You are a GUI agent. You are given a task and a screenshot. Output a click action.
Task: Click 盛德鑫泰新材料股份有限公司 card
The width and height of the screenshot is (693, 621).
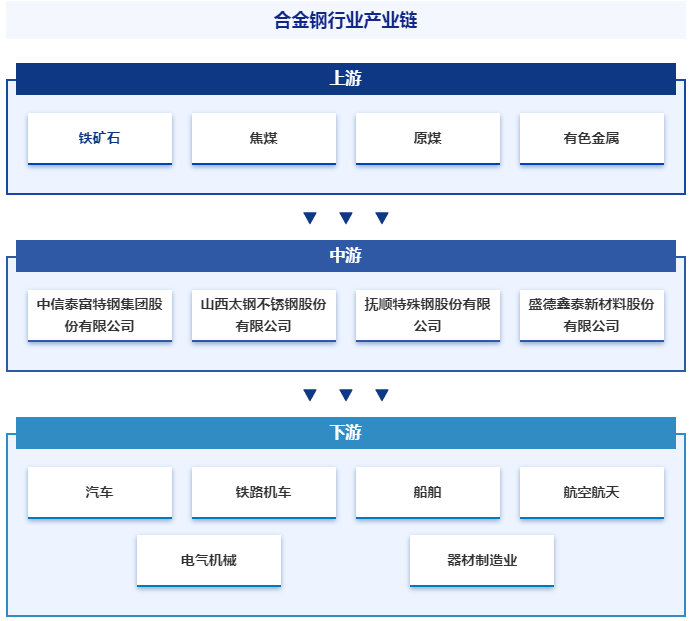(592, 316)
